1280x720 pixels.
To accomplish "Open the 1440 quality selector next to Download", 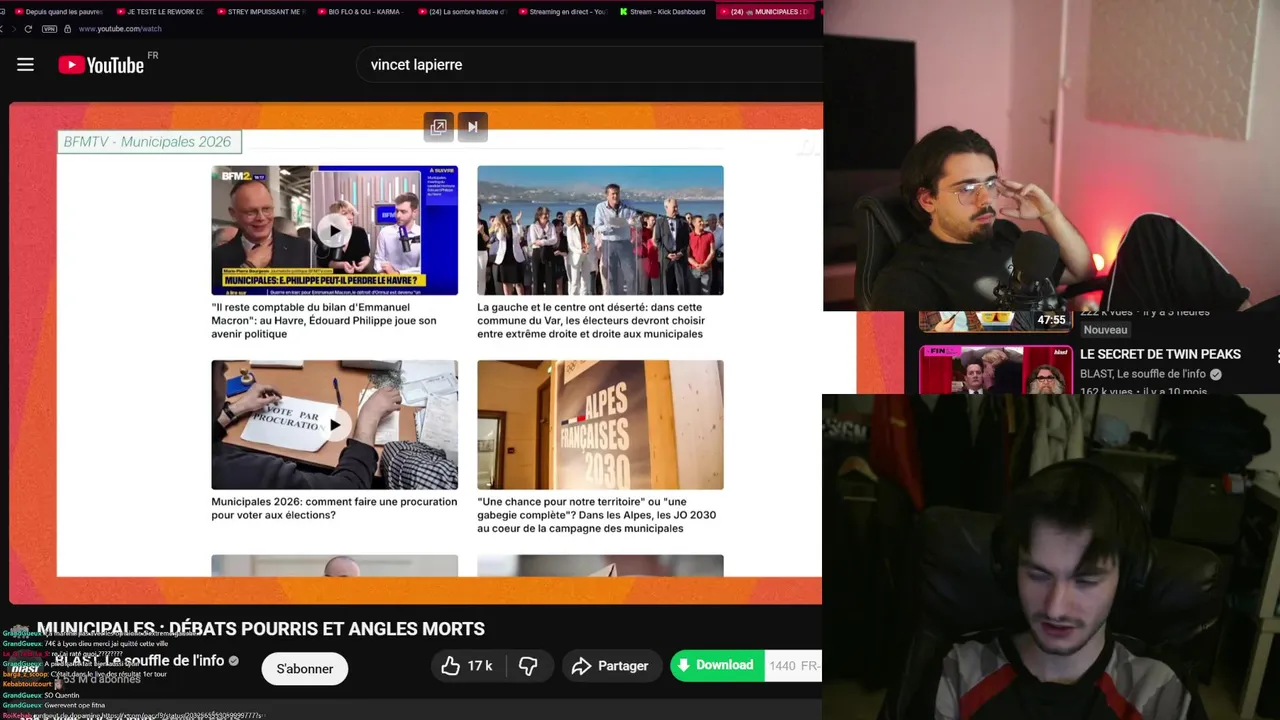I will click(x=794, y=666).
